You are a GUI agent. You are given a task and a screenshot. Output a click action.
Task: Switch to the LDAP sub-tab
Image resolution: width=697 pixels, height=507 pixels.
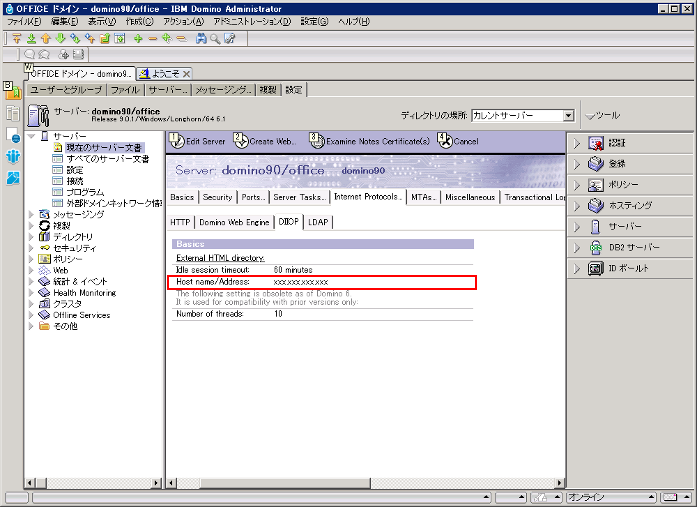click(x=318, y=222)
